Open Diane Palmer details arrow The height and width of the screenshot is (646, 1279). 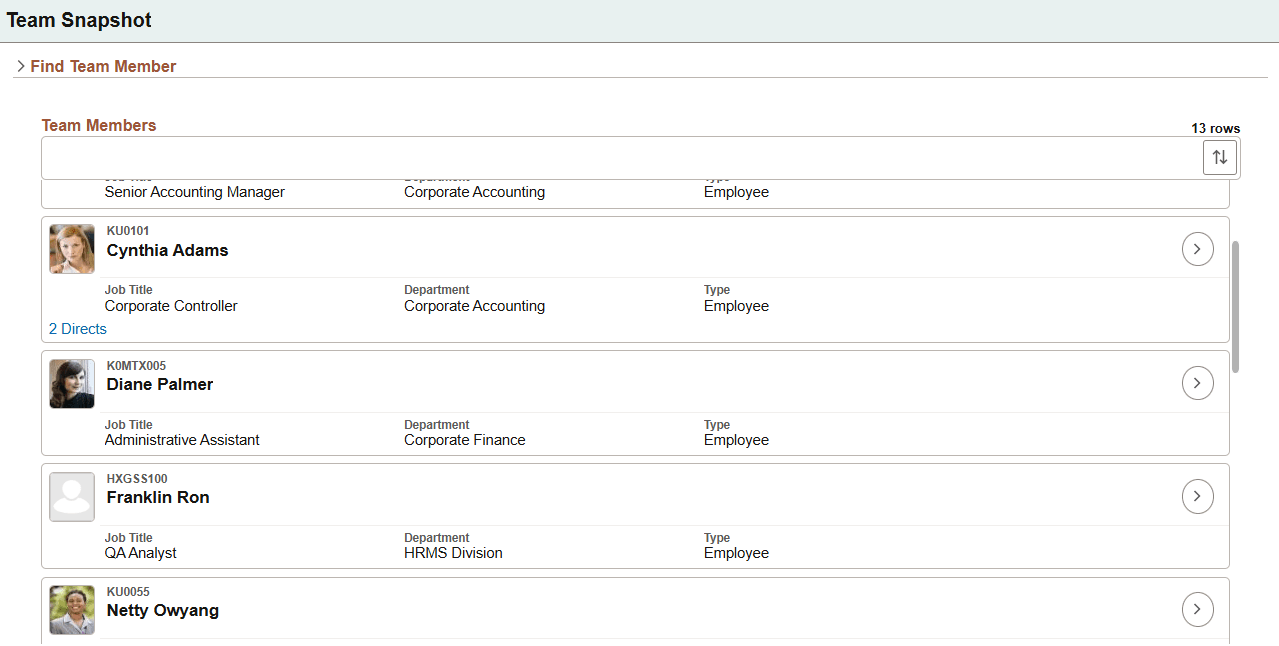(x=1198, y=383)
